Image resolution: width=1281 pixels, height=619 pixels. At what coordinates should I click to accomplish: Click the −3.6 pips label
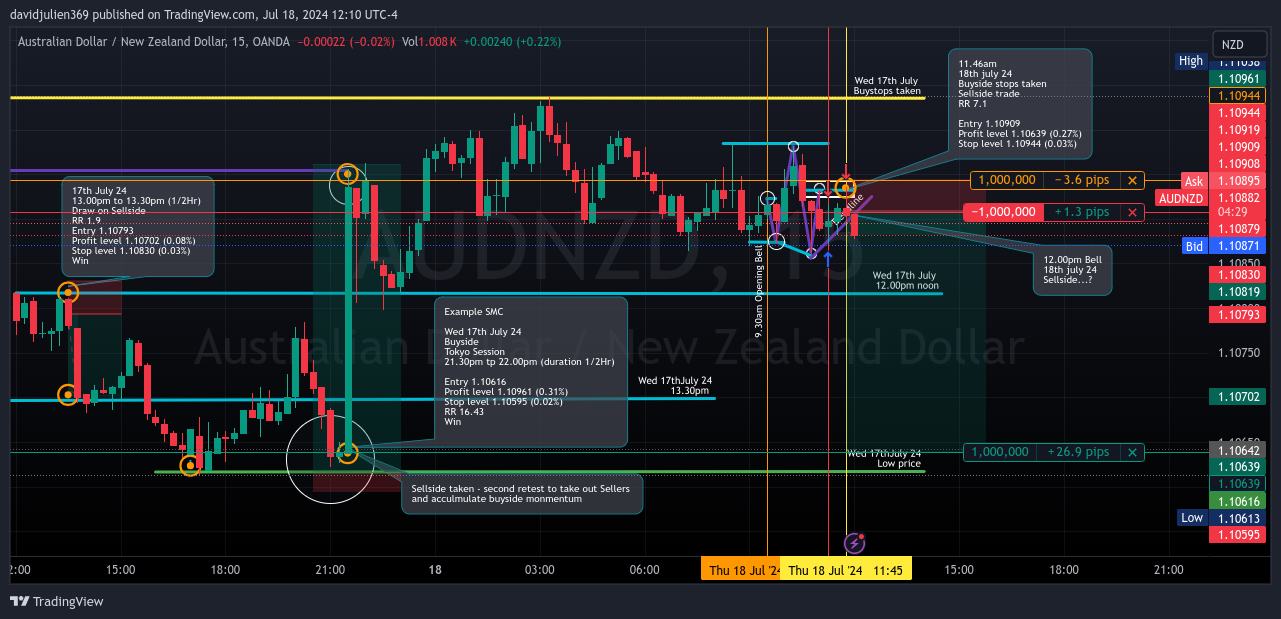click(1082, 180)
